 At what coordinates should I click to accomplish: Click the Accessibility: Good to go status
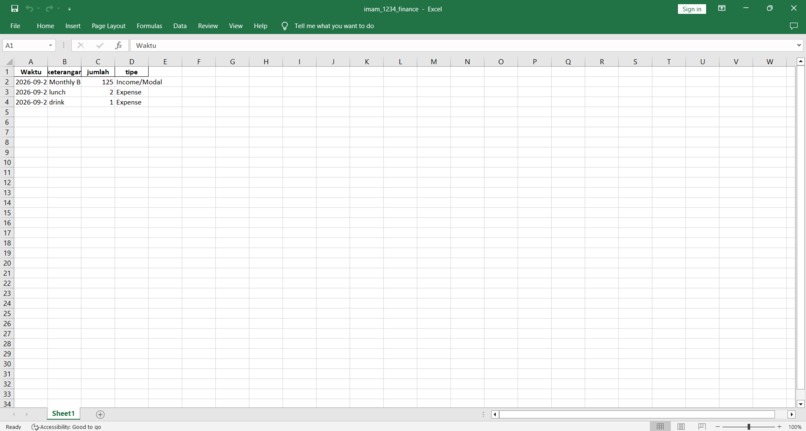tap(70, 427)
